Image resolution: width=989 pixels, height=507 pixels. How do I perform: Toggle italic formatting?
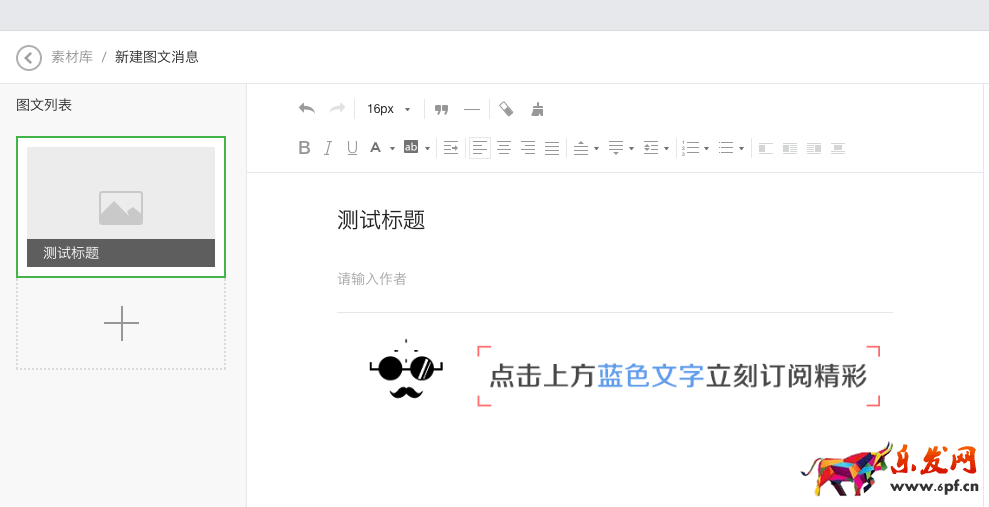(x=328, y=148)
